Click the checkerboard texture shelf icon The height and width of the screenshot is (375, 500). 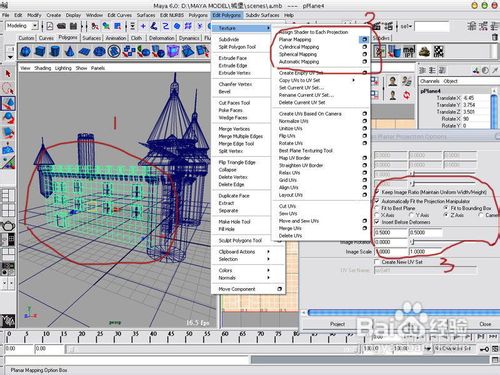coord(438,51)
